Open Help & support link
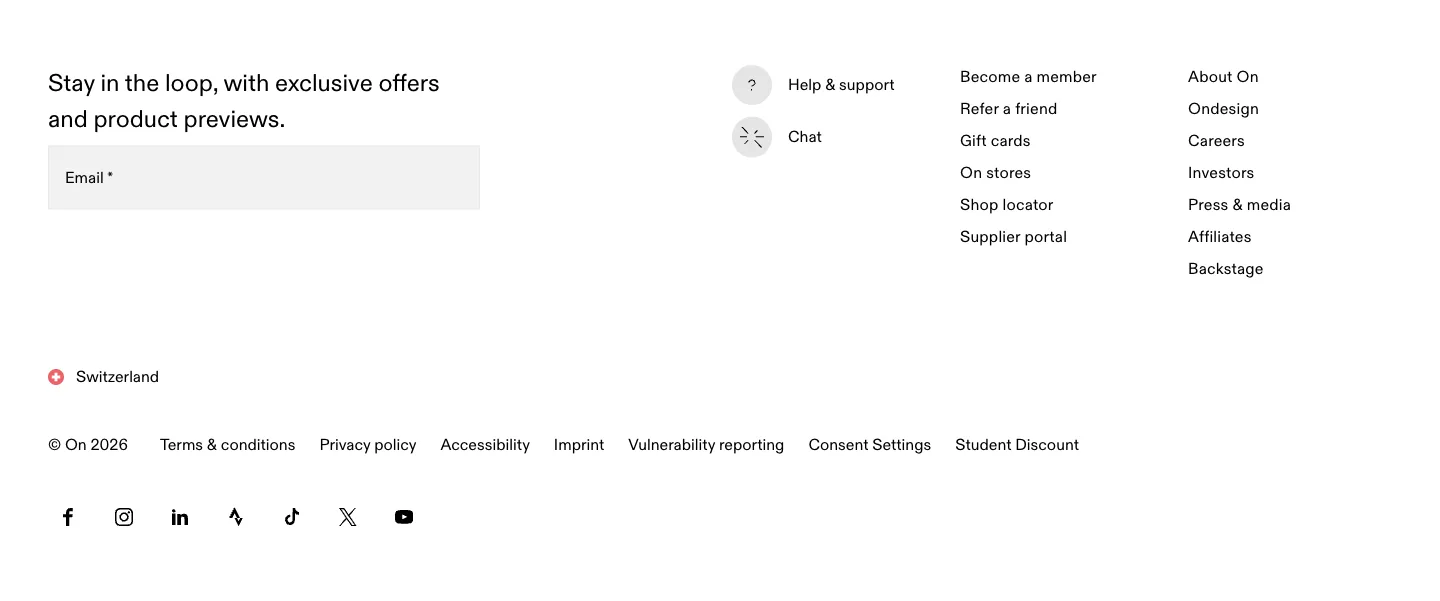1440x601 pixels. point(841,85)
